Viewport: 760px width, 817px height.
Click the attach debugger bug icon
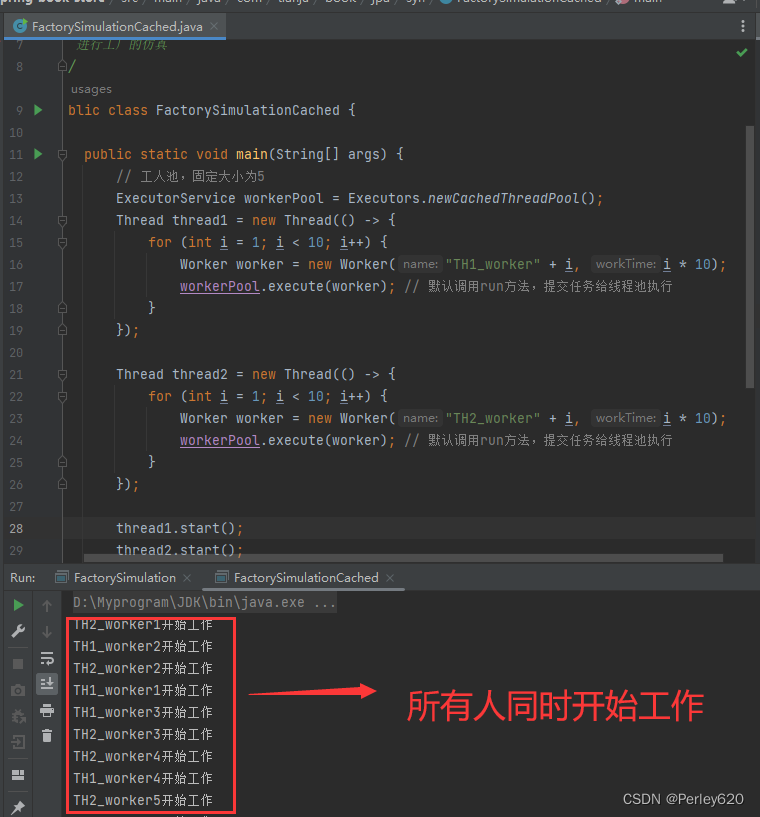[18, 716]
